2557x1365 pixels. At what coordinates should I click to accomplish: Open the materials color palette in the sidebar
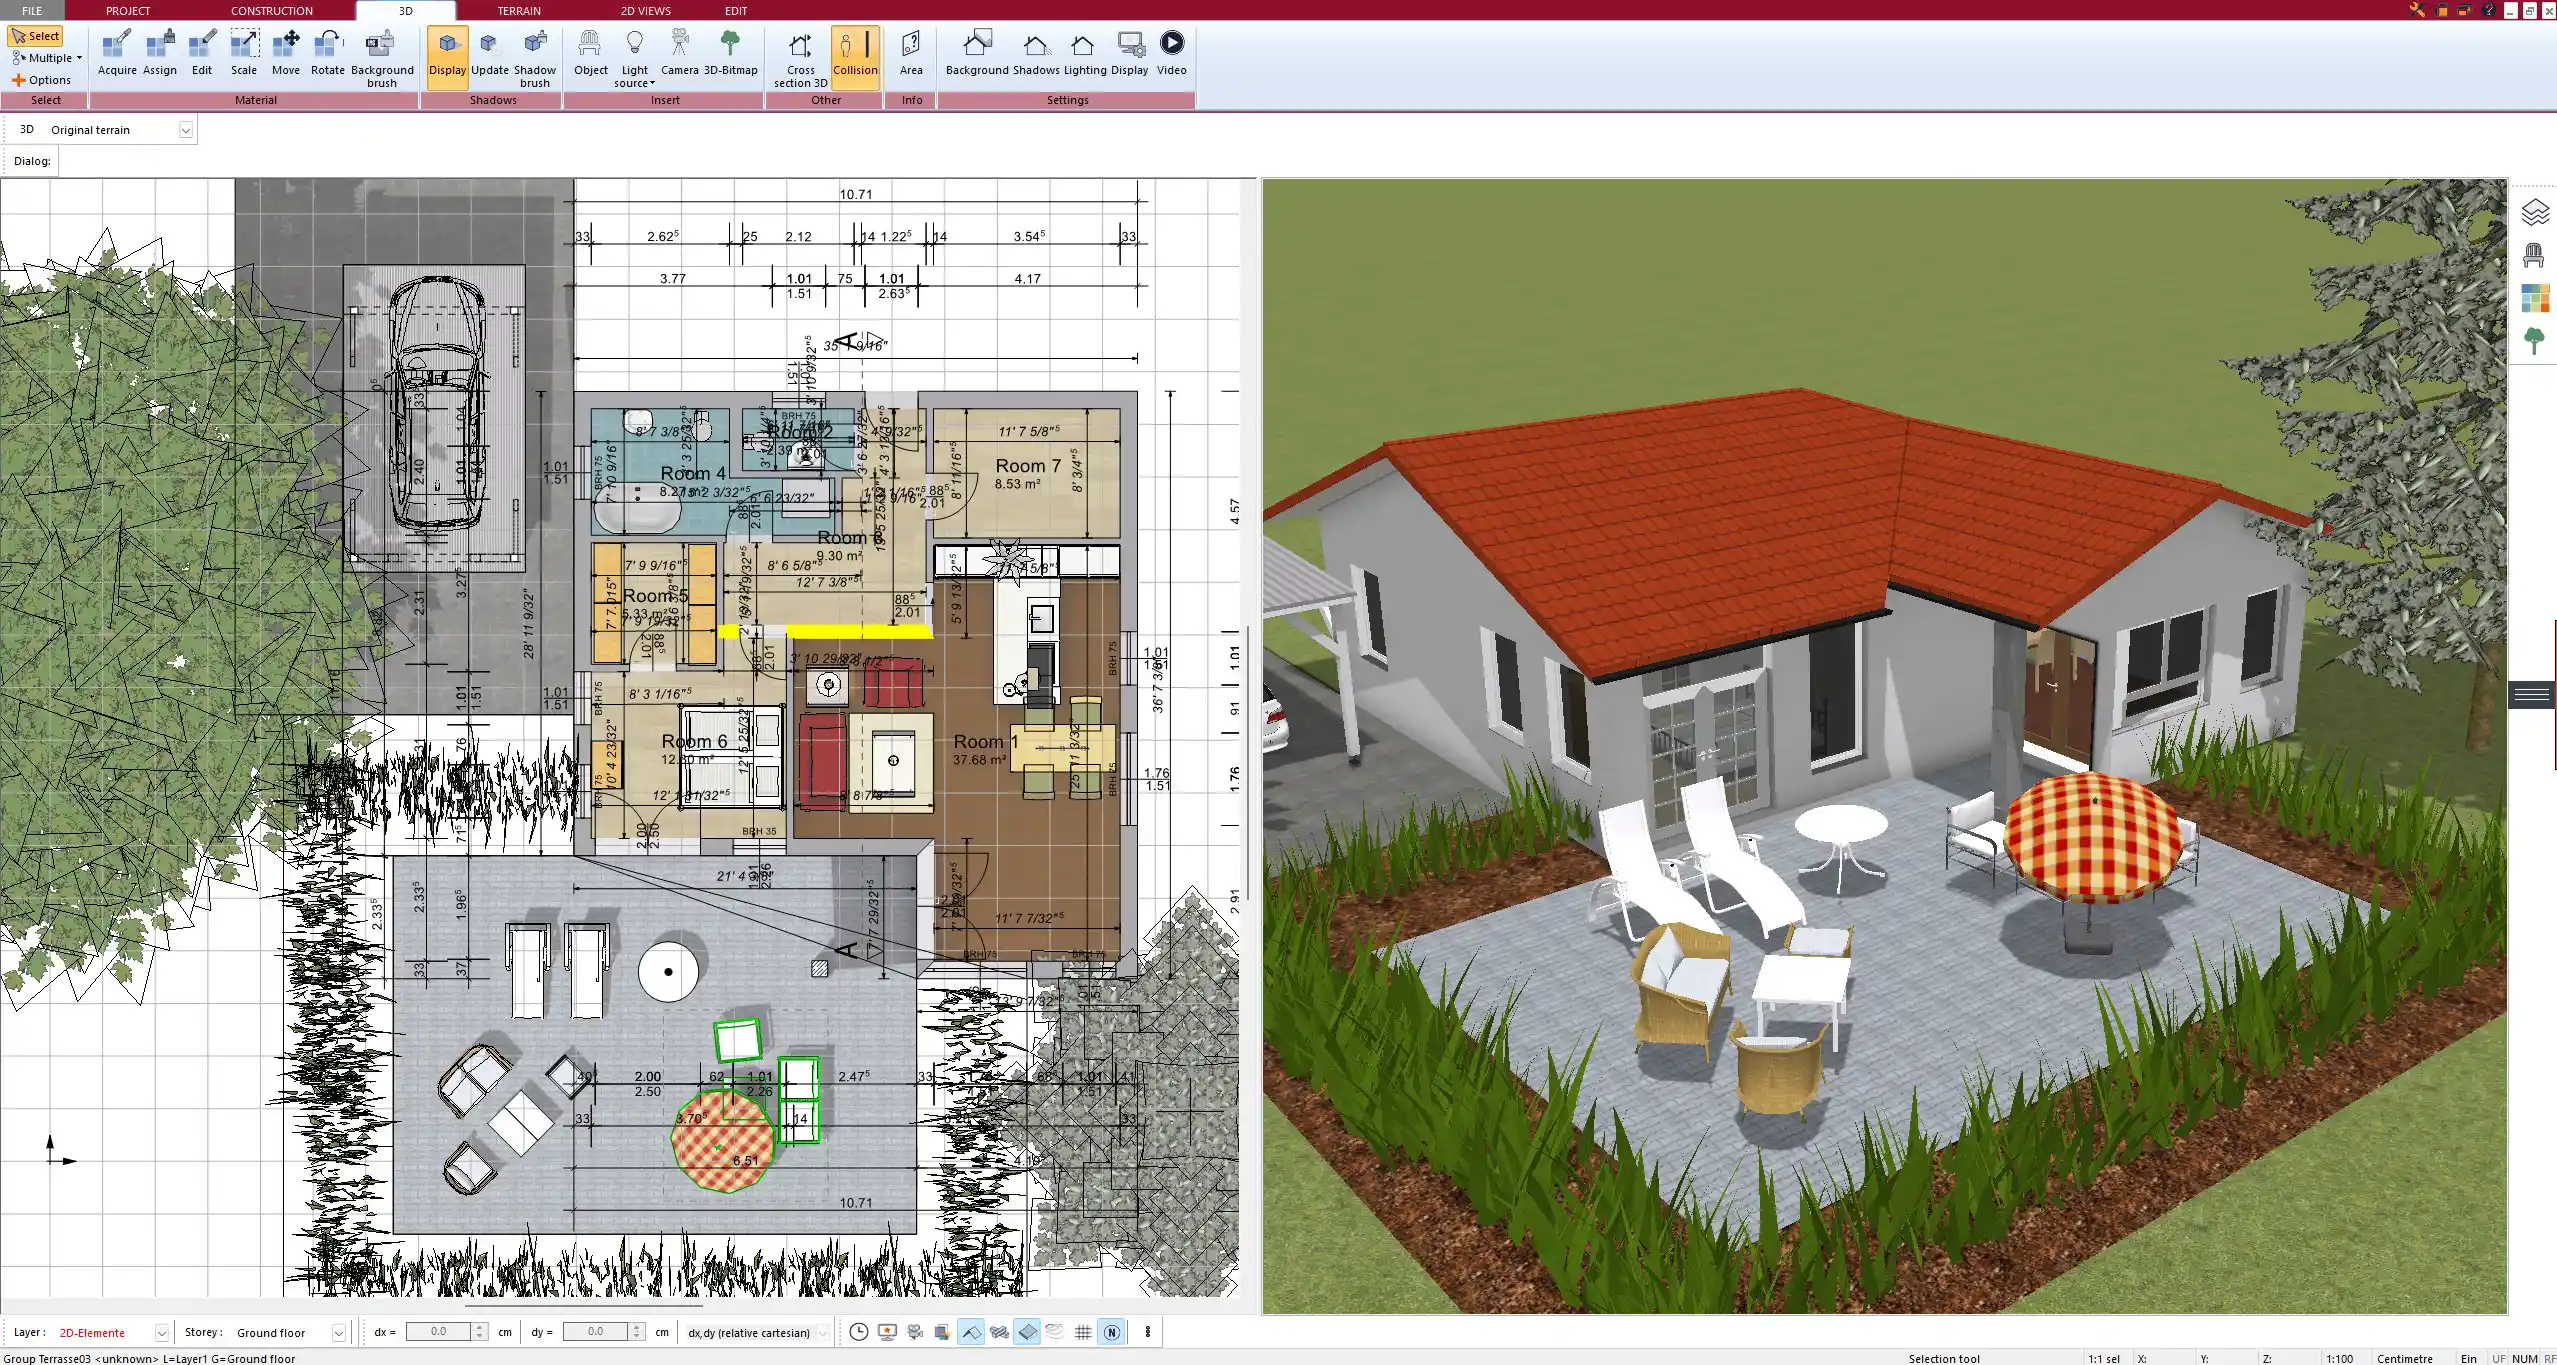(x=2536, y=297)
